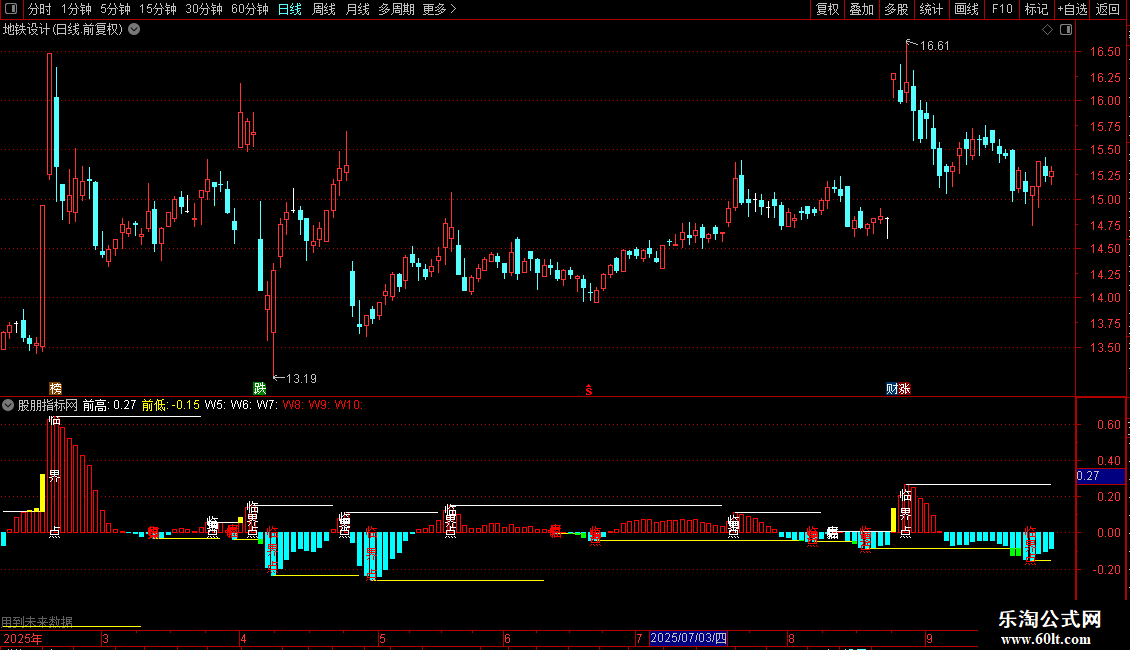Click the 榜 marker below the candles

pos(55,388)
